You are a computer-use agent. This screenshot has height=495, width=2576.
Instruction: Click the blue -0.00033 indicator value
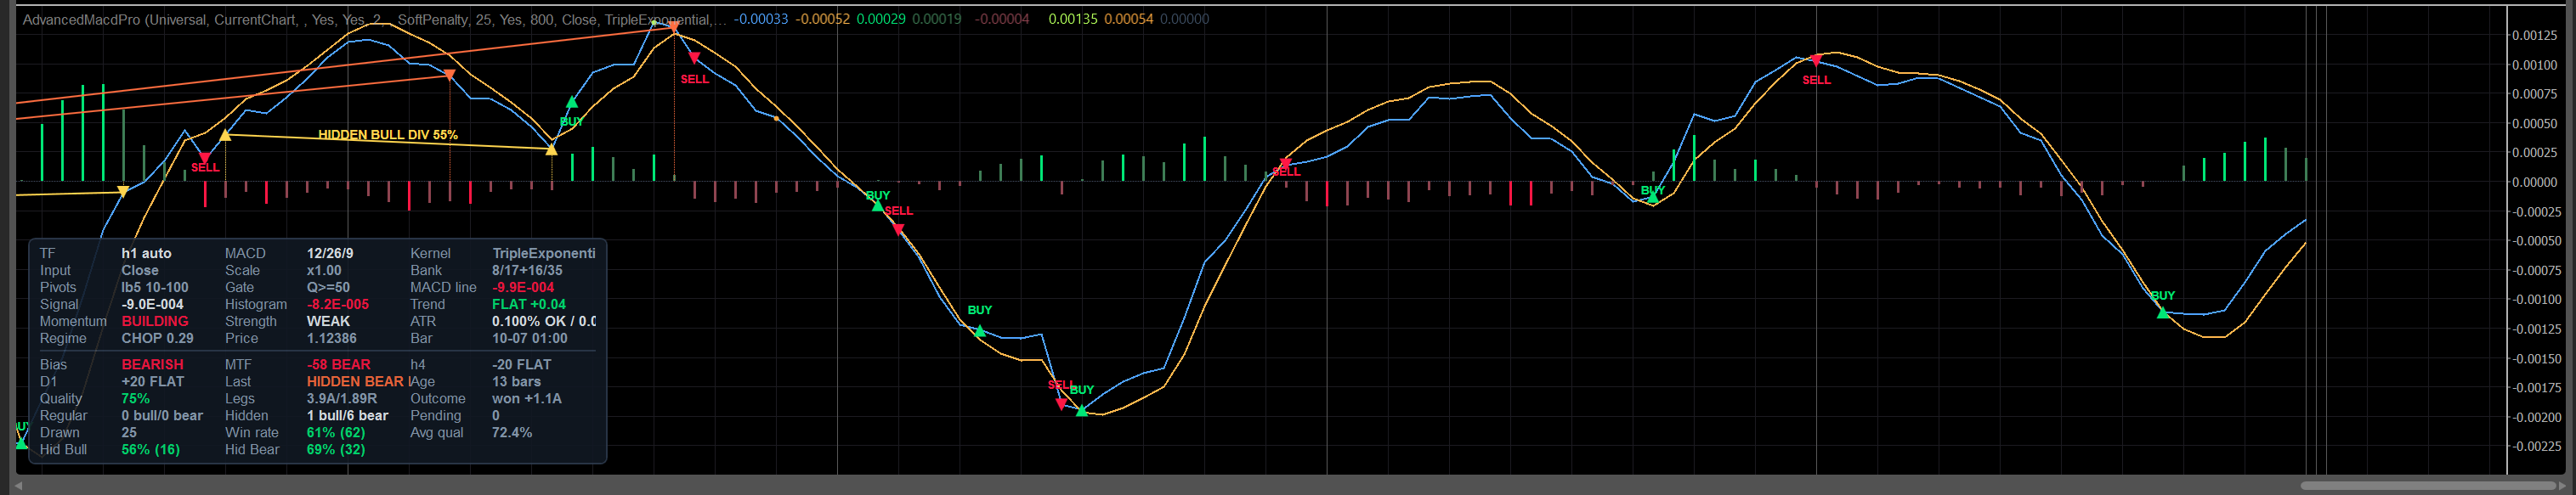tap(761, 19)
